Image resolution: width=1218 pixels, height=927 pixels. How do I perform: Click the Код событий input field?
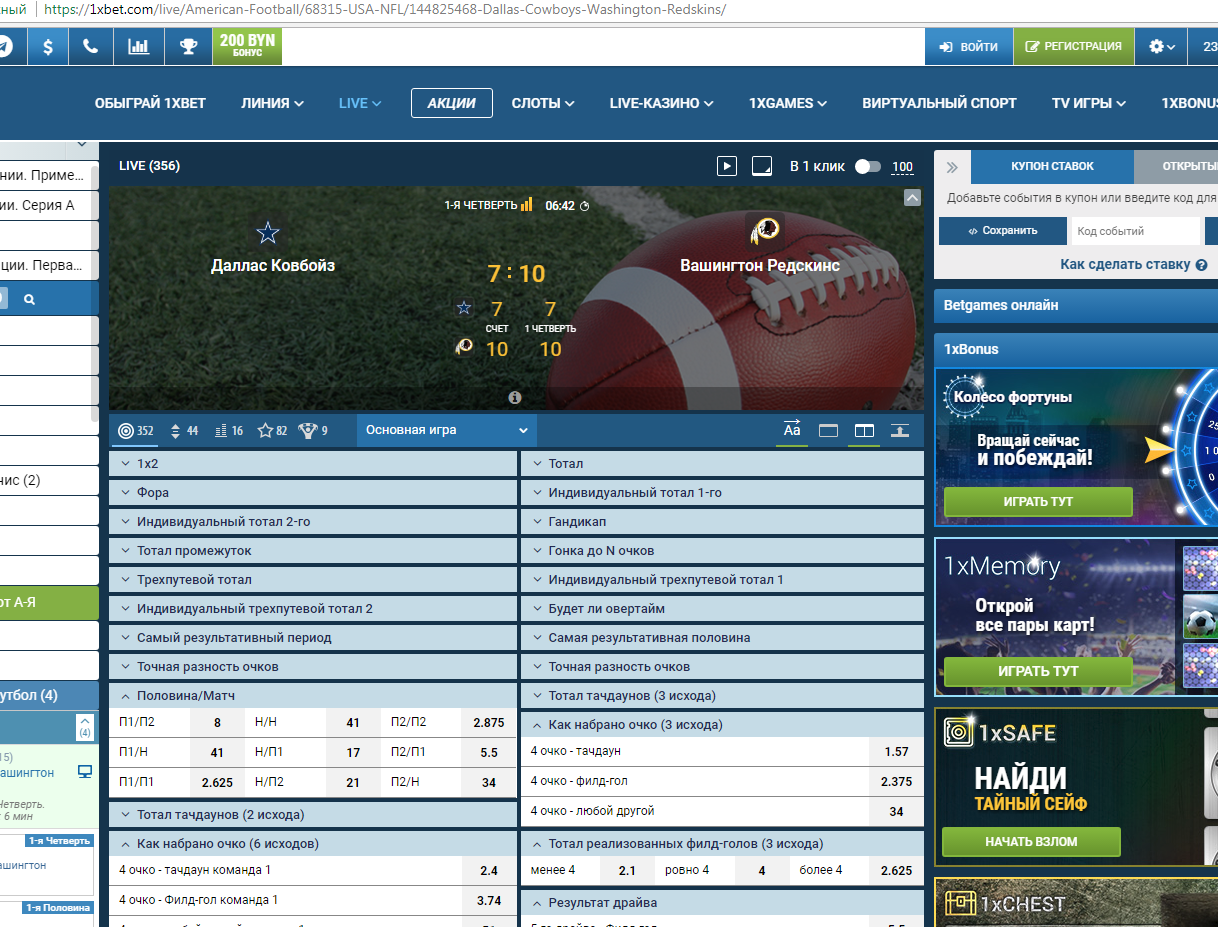click(x=1135, y=231)
